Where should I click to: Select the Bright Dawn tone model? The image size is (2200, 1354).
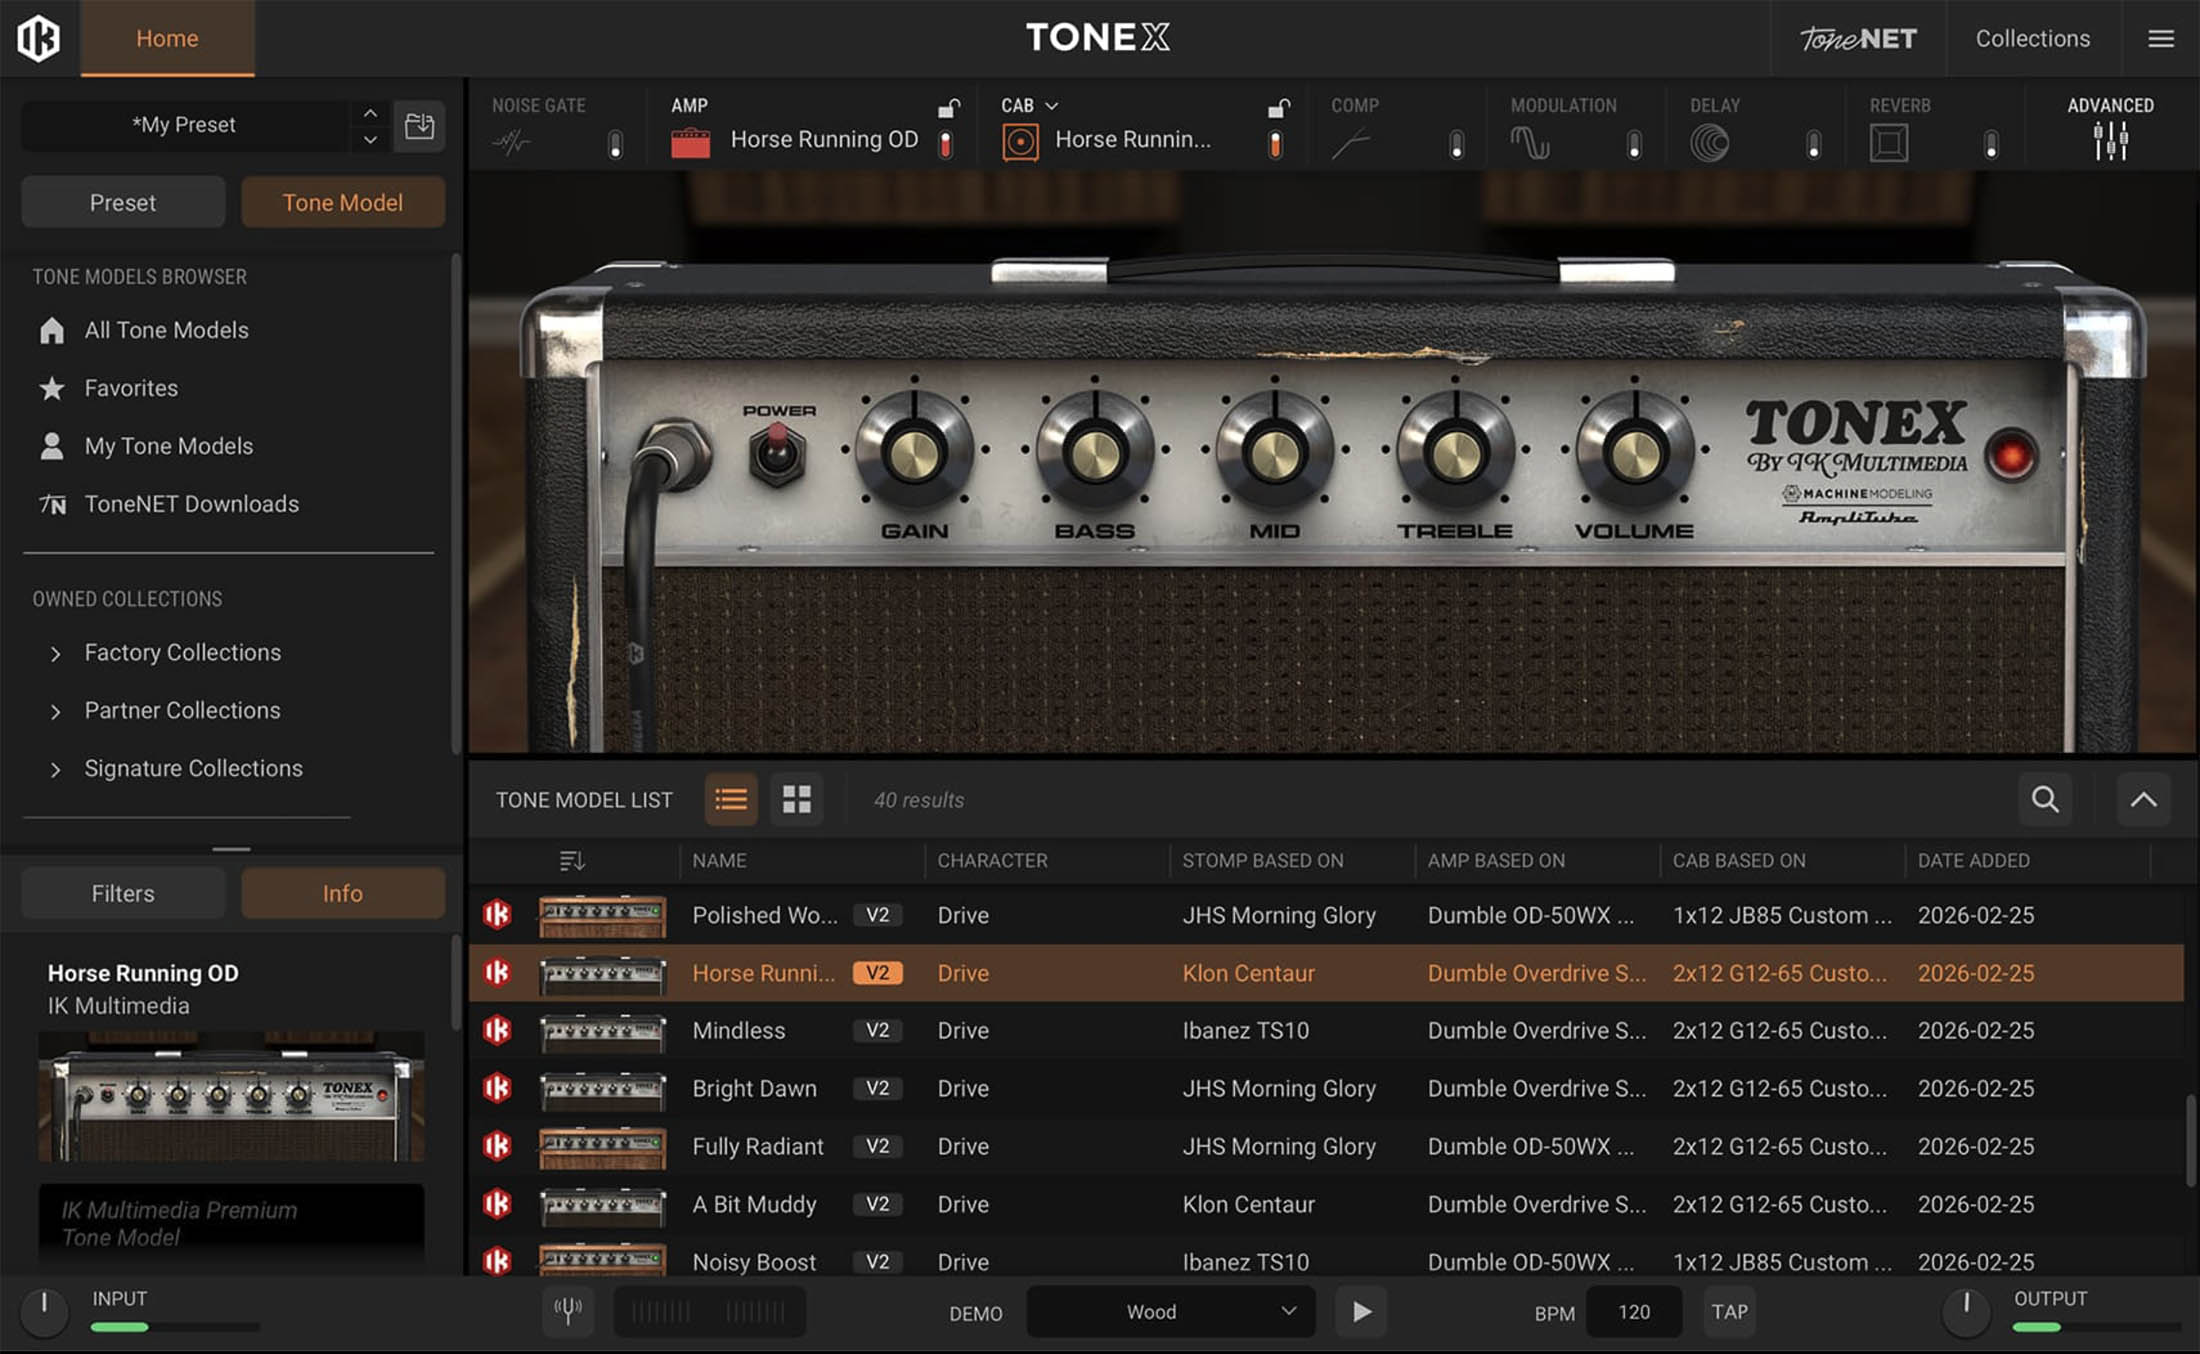tap(755, 1088)
